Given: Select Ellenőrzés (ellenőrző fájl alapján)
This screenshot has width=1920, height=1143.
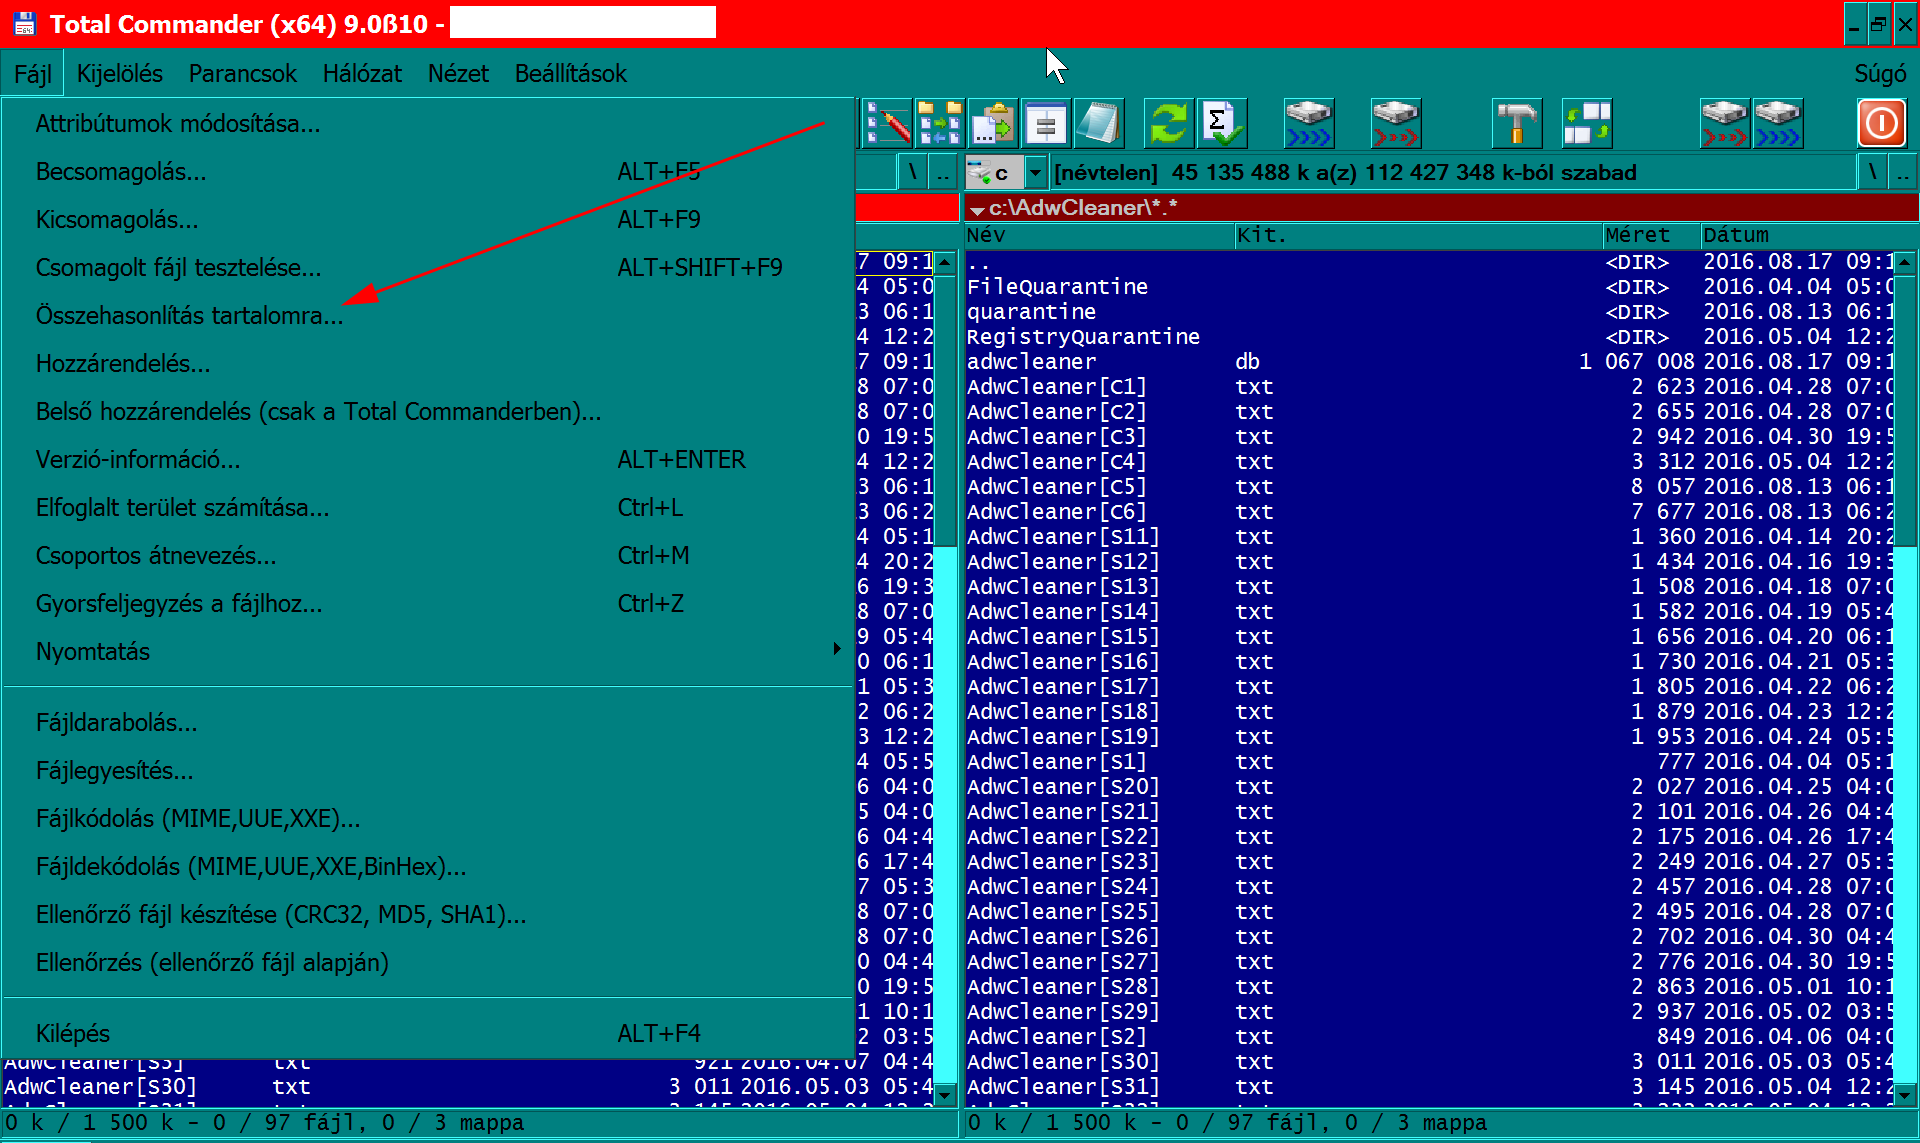Looking at the screenshot, I should pyautogui.click(x=428, y=962).
